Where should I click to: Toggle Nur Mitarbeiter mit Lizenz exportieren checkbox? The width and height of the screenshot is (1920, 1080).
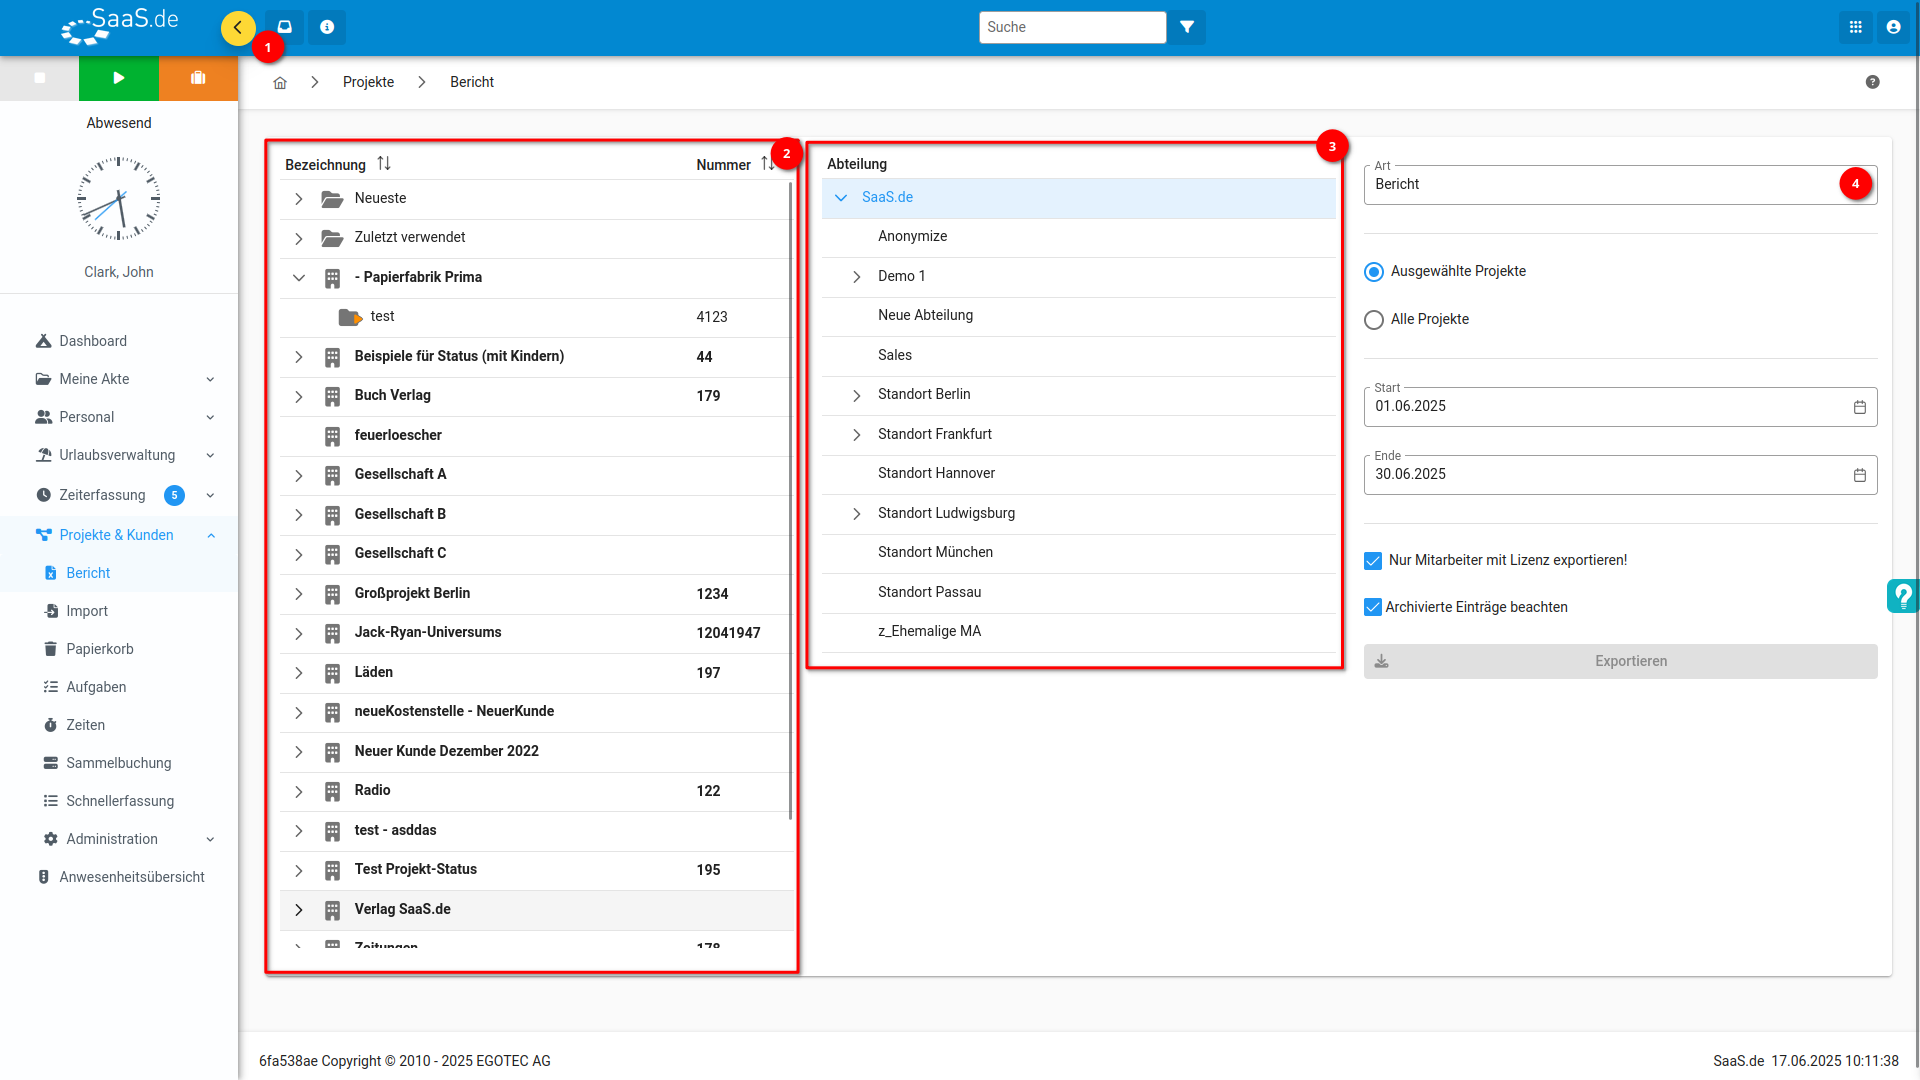pyautogui.click(x=1373, y=561)
